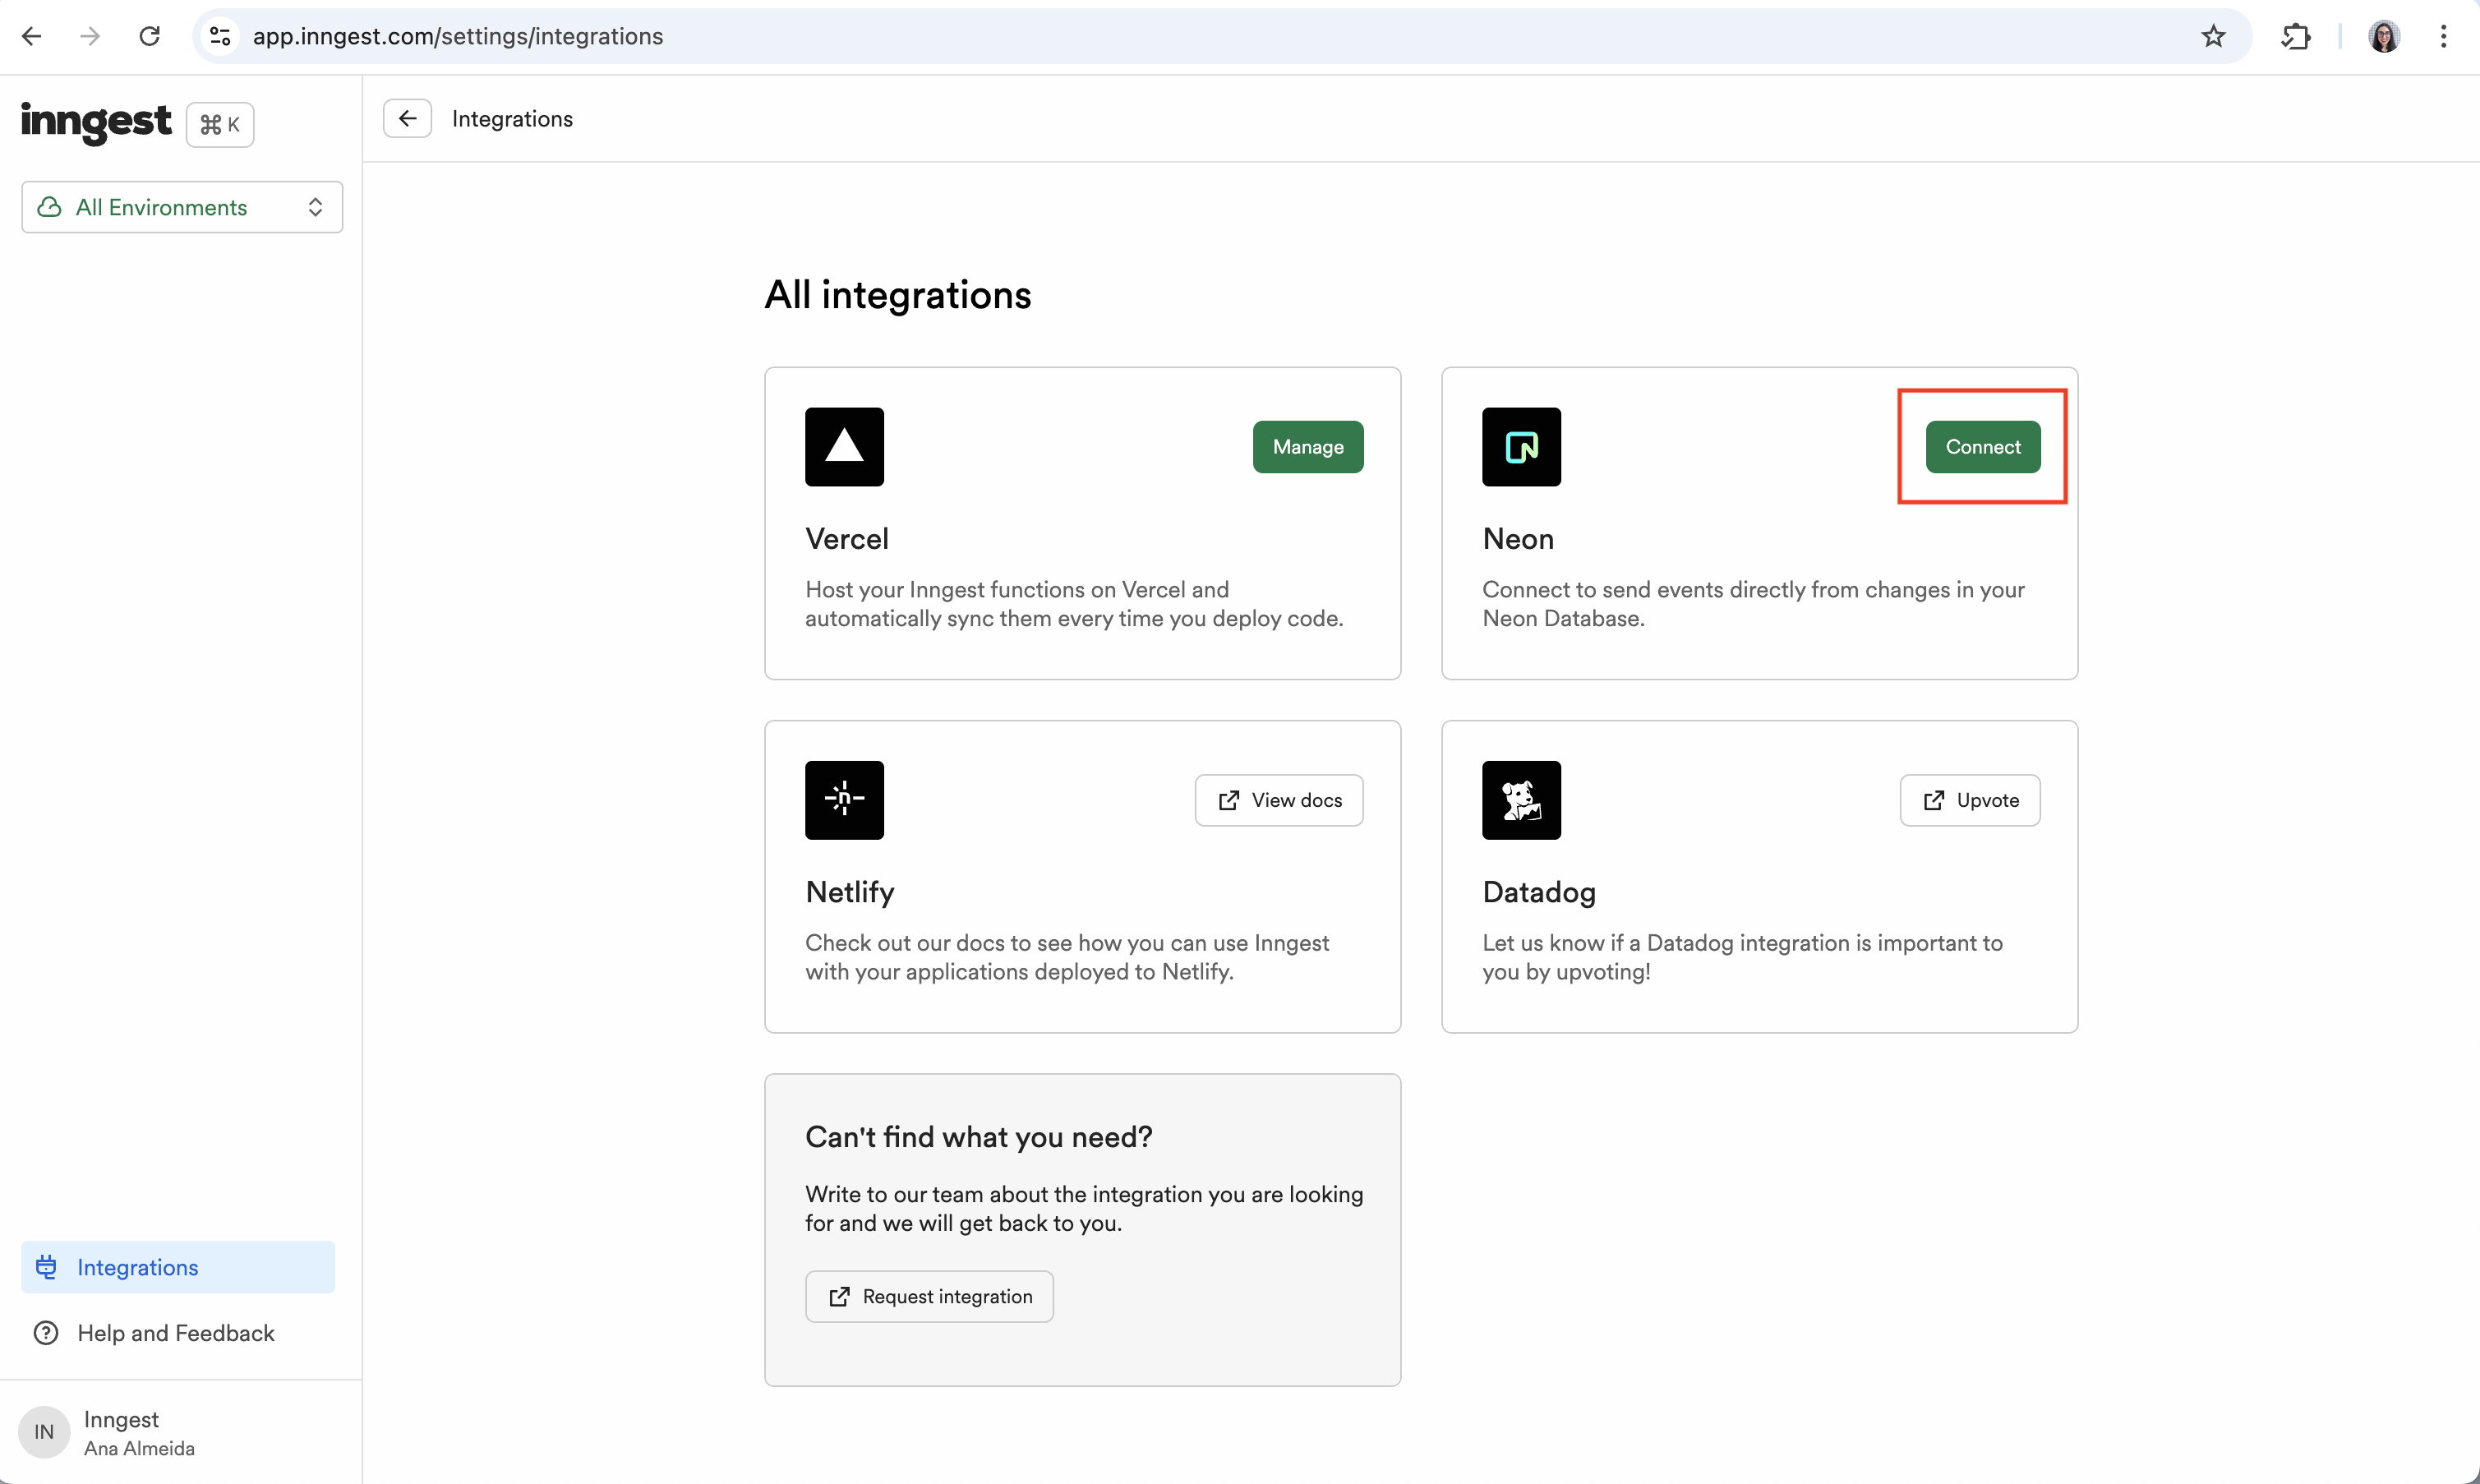Click the Neon integration icon
The image size is (2480, 1484).
click(1521, 445)
